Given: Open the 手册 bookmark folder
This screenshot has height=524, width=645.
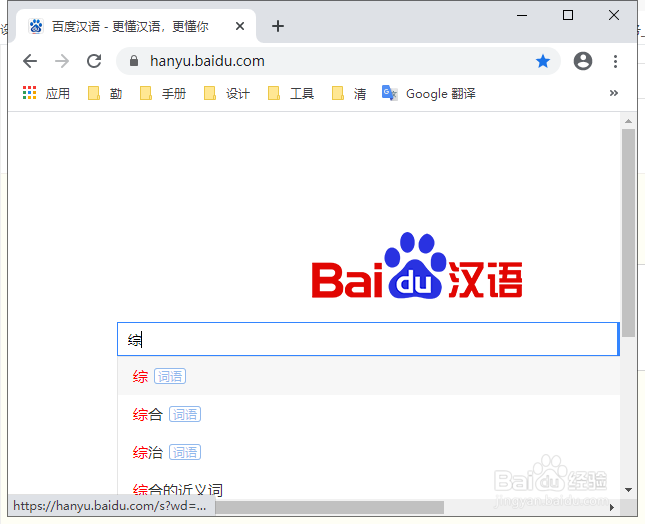Looking at the screenshot, I should click(x=163, y=93).
